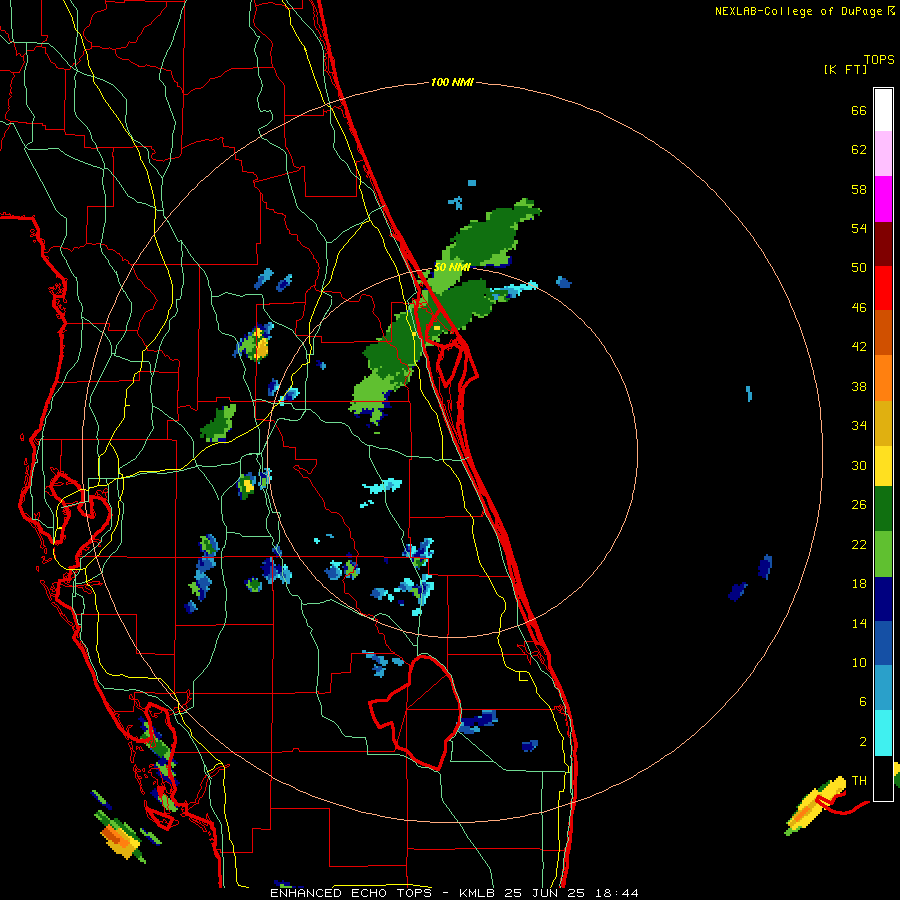The width and height of the screenshot is (900, 900).
Task: Click the 2 value on legend
Action: [x=862, y=742]
